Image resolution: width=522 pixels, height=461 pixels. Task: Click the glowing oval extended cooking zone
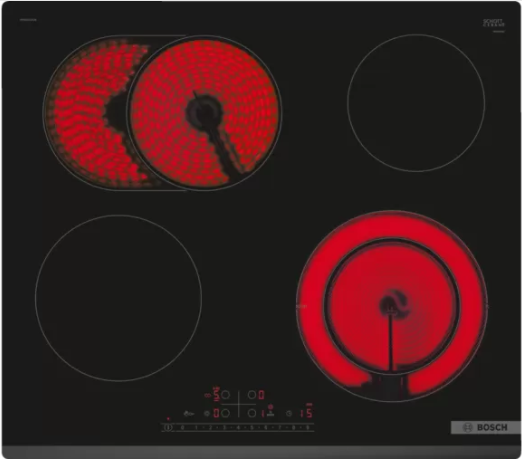coord(162,113)
